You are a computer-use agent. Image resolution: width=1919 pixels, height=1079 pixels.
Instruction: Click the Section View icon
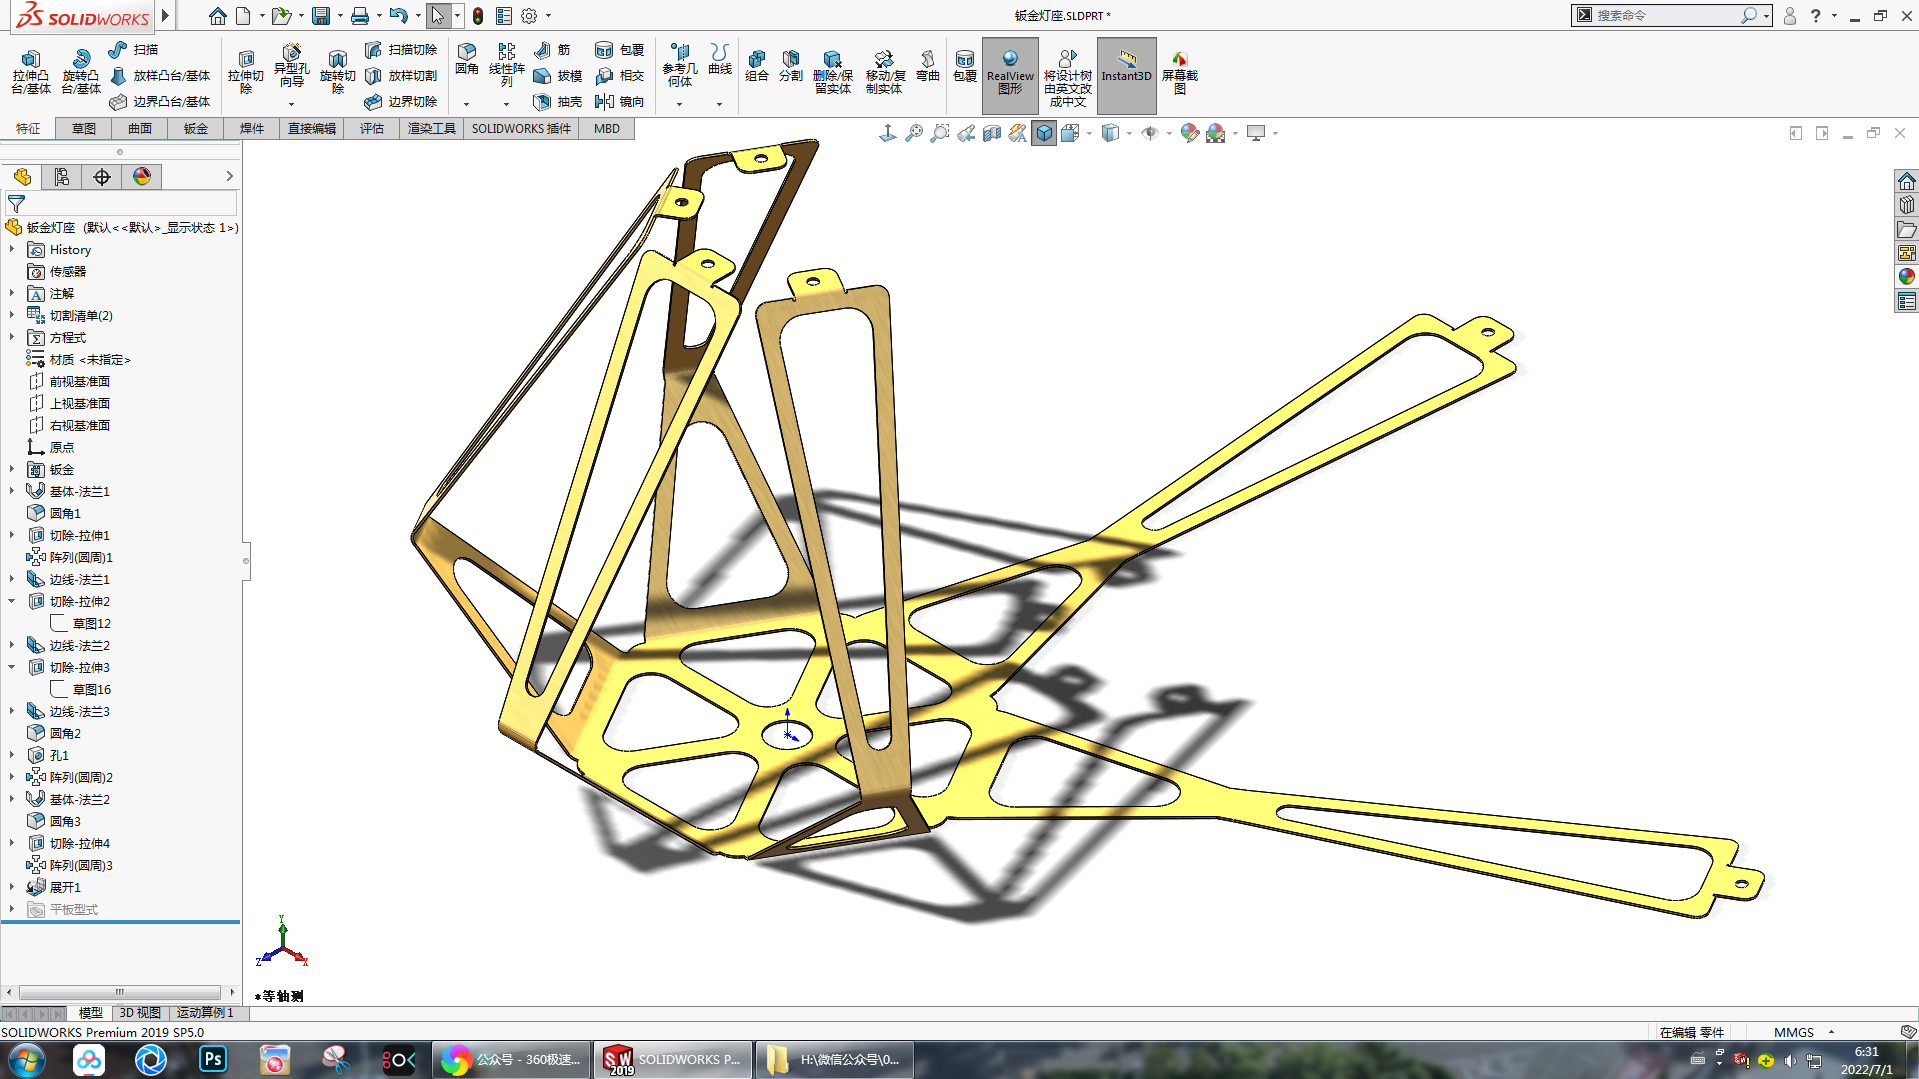pyautogui.click(x=992, y=133)
